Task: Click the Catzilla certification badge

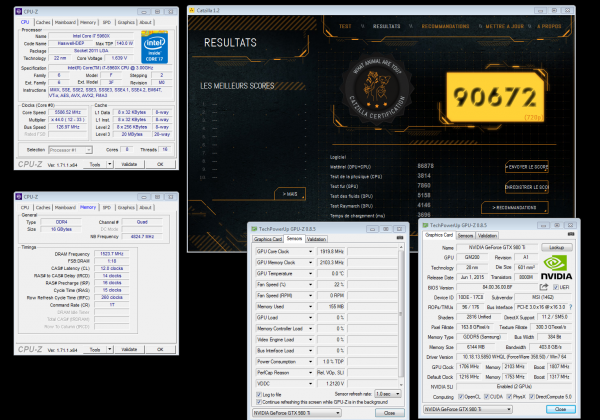Action: 377,90
